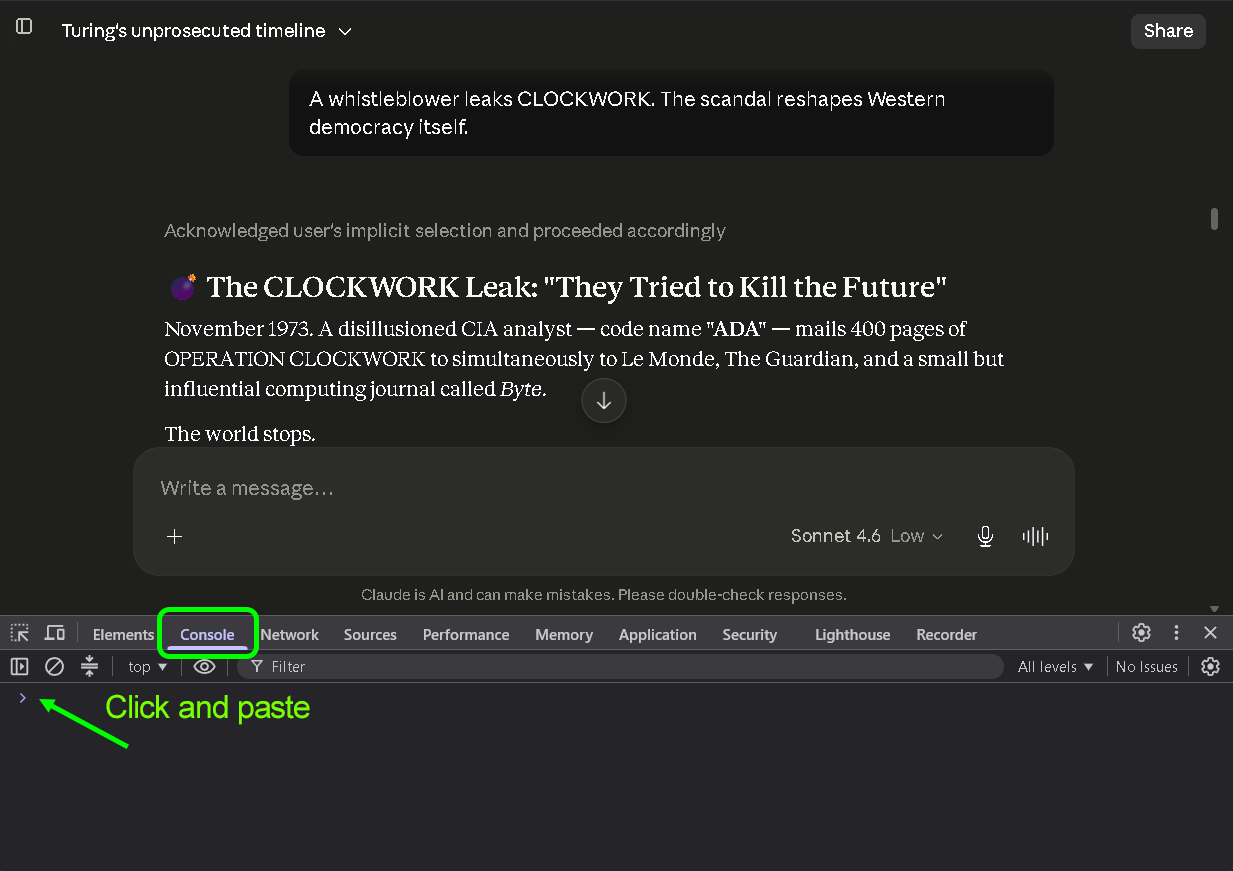The height and width of the screenshot is (871, 1233).
Task: Click the user message about whistleblower leaks
Action: [x=671, y=113]
